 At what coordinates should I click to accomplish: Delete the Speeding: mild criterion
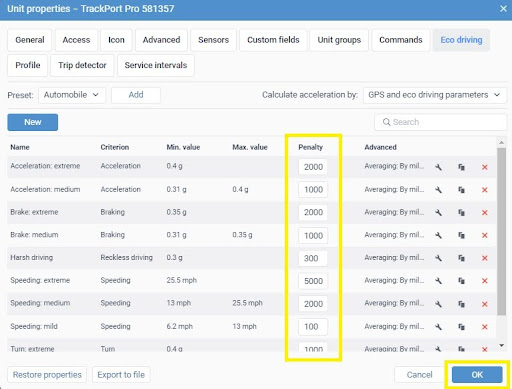(485, 327)
